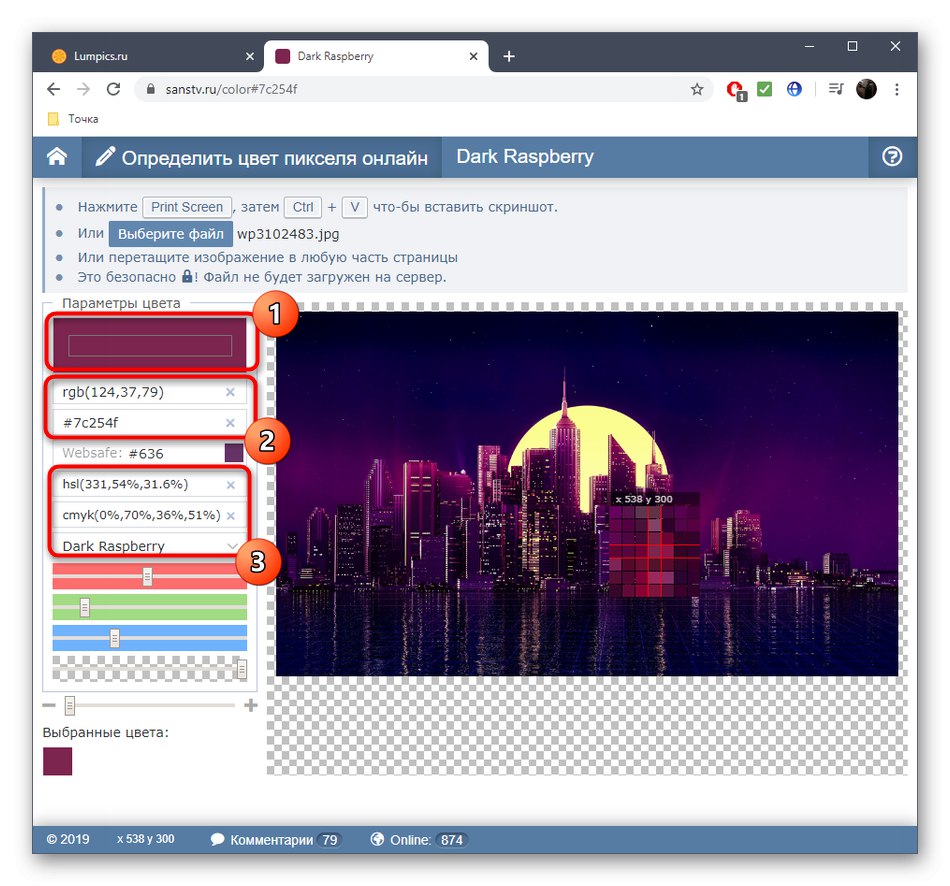
Task: Adjust the blue channel slider
Action: 115,638
